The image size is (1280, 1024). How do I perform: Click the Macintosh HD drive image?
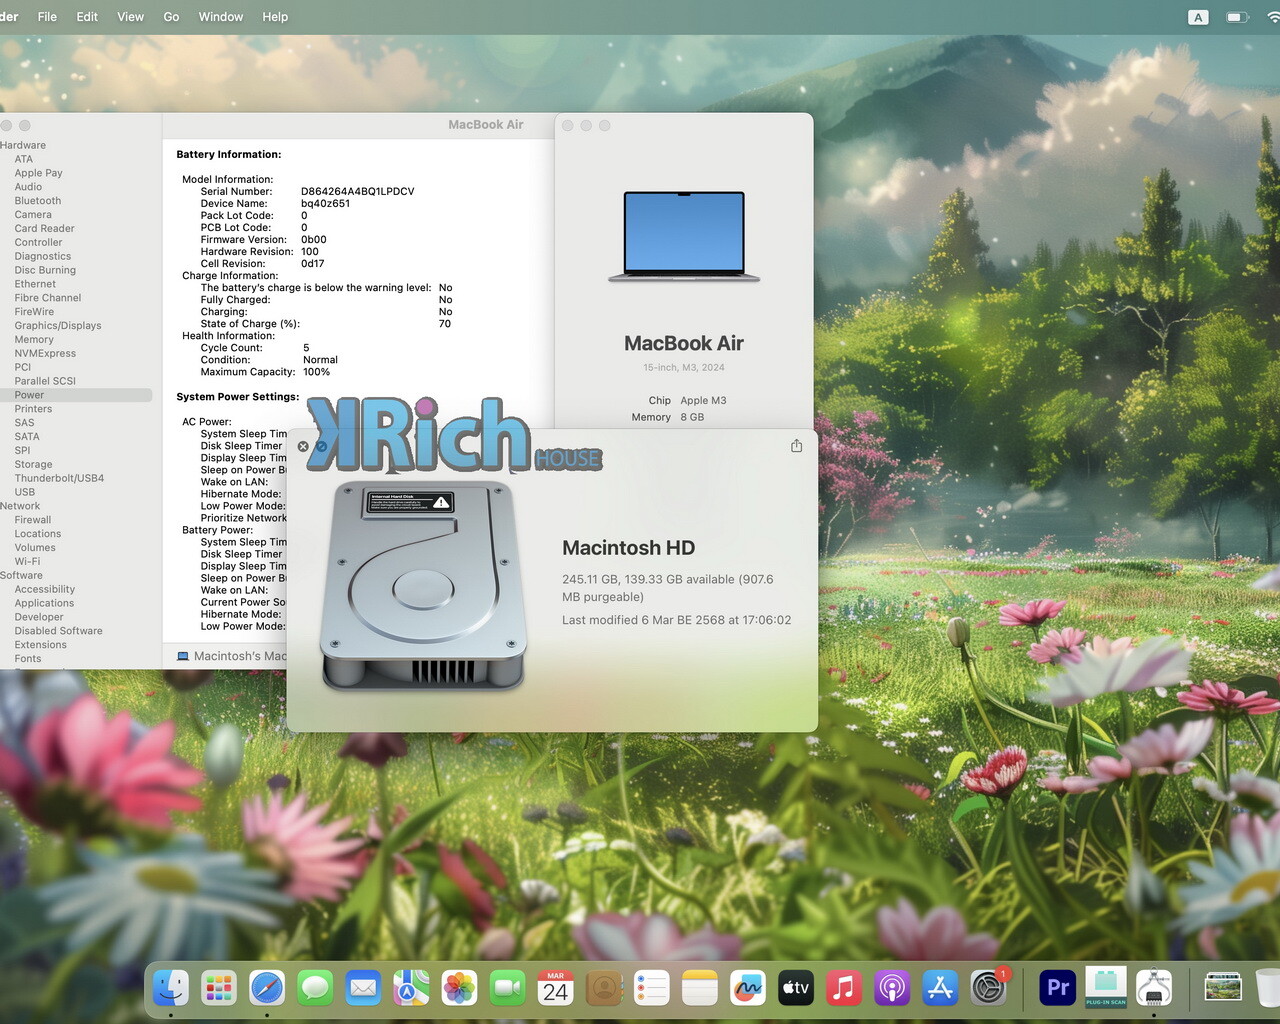(423, 585)
